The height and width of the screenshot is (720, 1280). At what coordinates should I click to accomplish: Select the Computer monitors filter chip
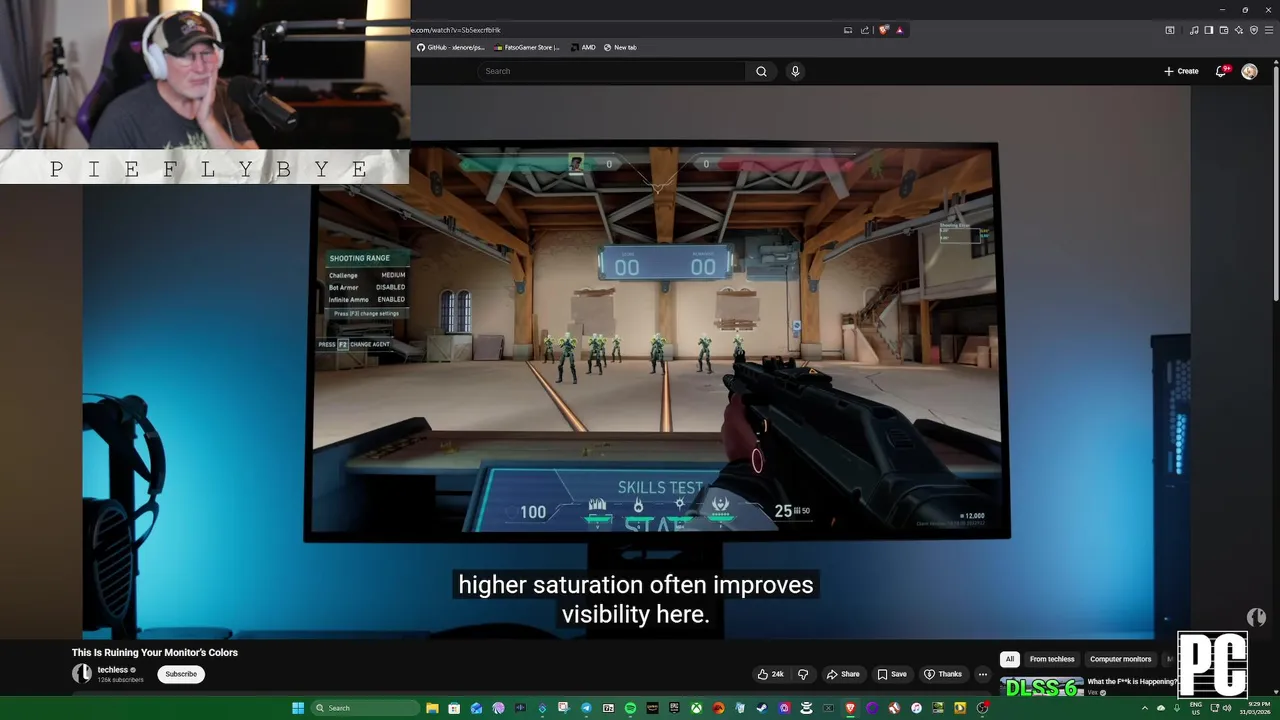point(1120,659)
